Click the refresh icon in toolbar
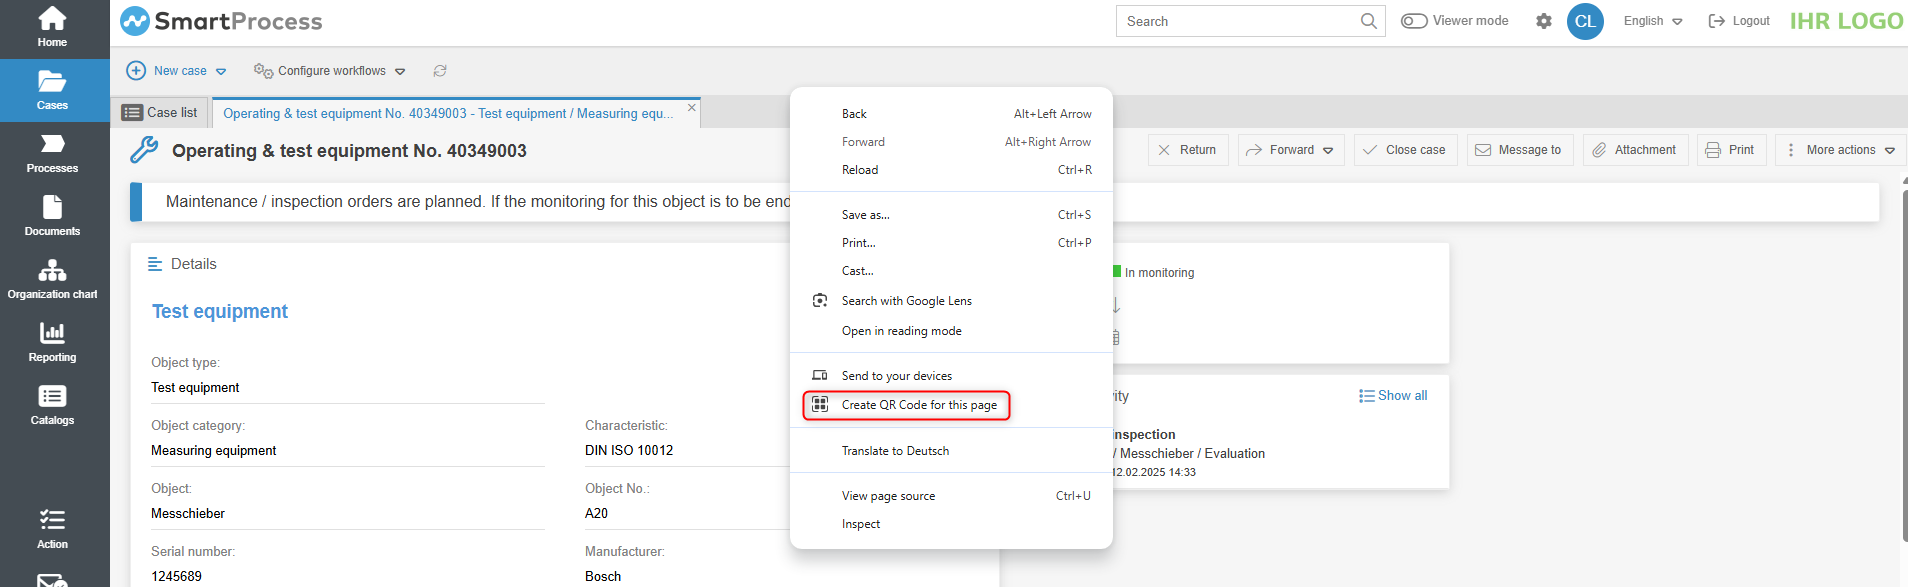The width and height of the screenshot is (1908, 587). click(440, 71)
